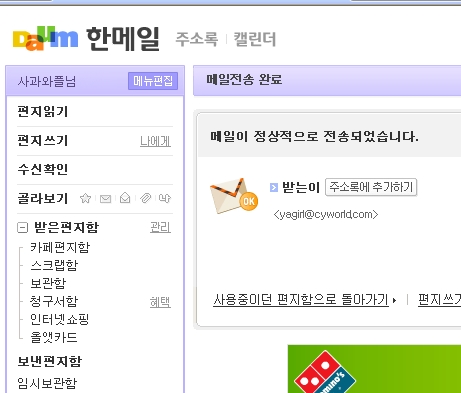Open 보낸편지함 sent folder
This screenshot has height=393, width=461.
pos(50,361)
